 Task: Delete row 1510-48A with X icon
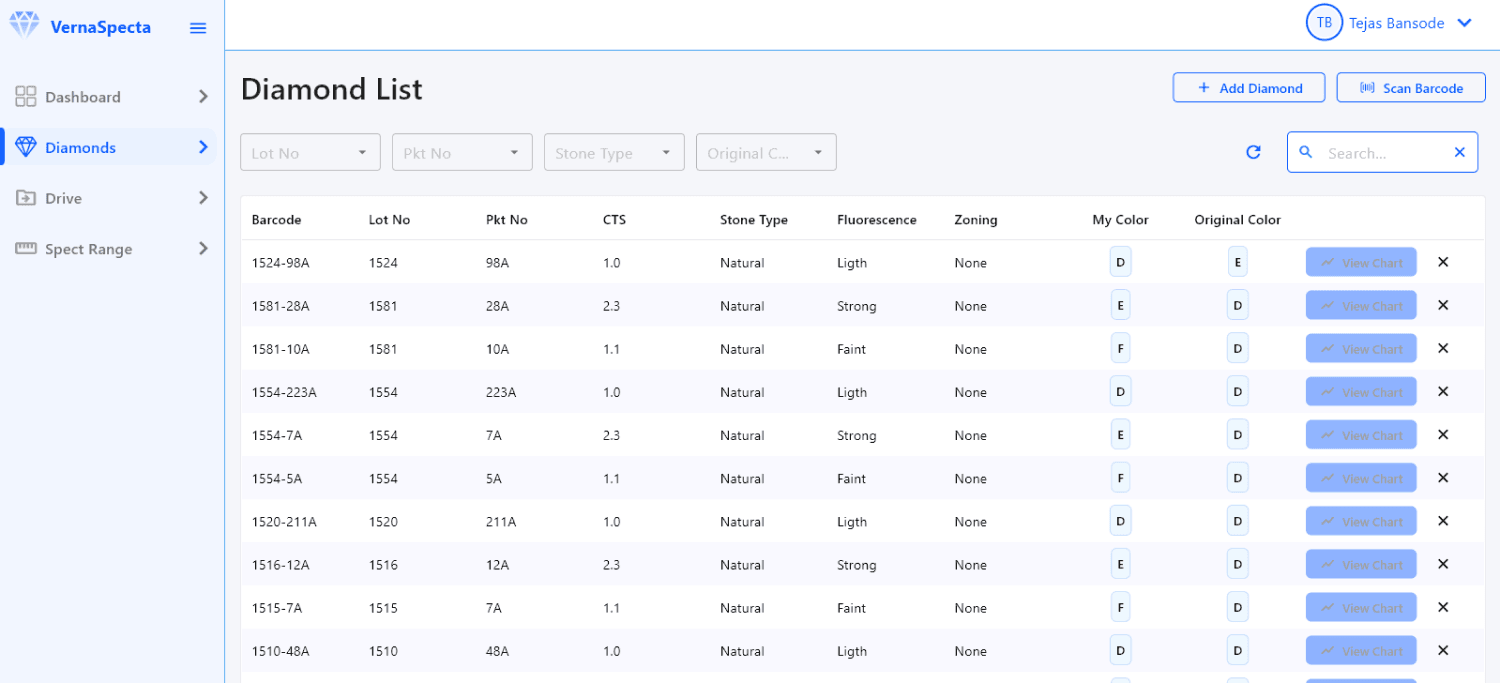(1443, 650)
